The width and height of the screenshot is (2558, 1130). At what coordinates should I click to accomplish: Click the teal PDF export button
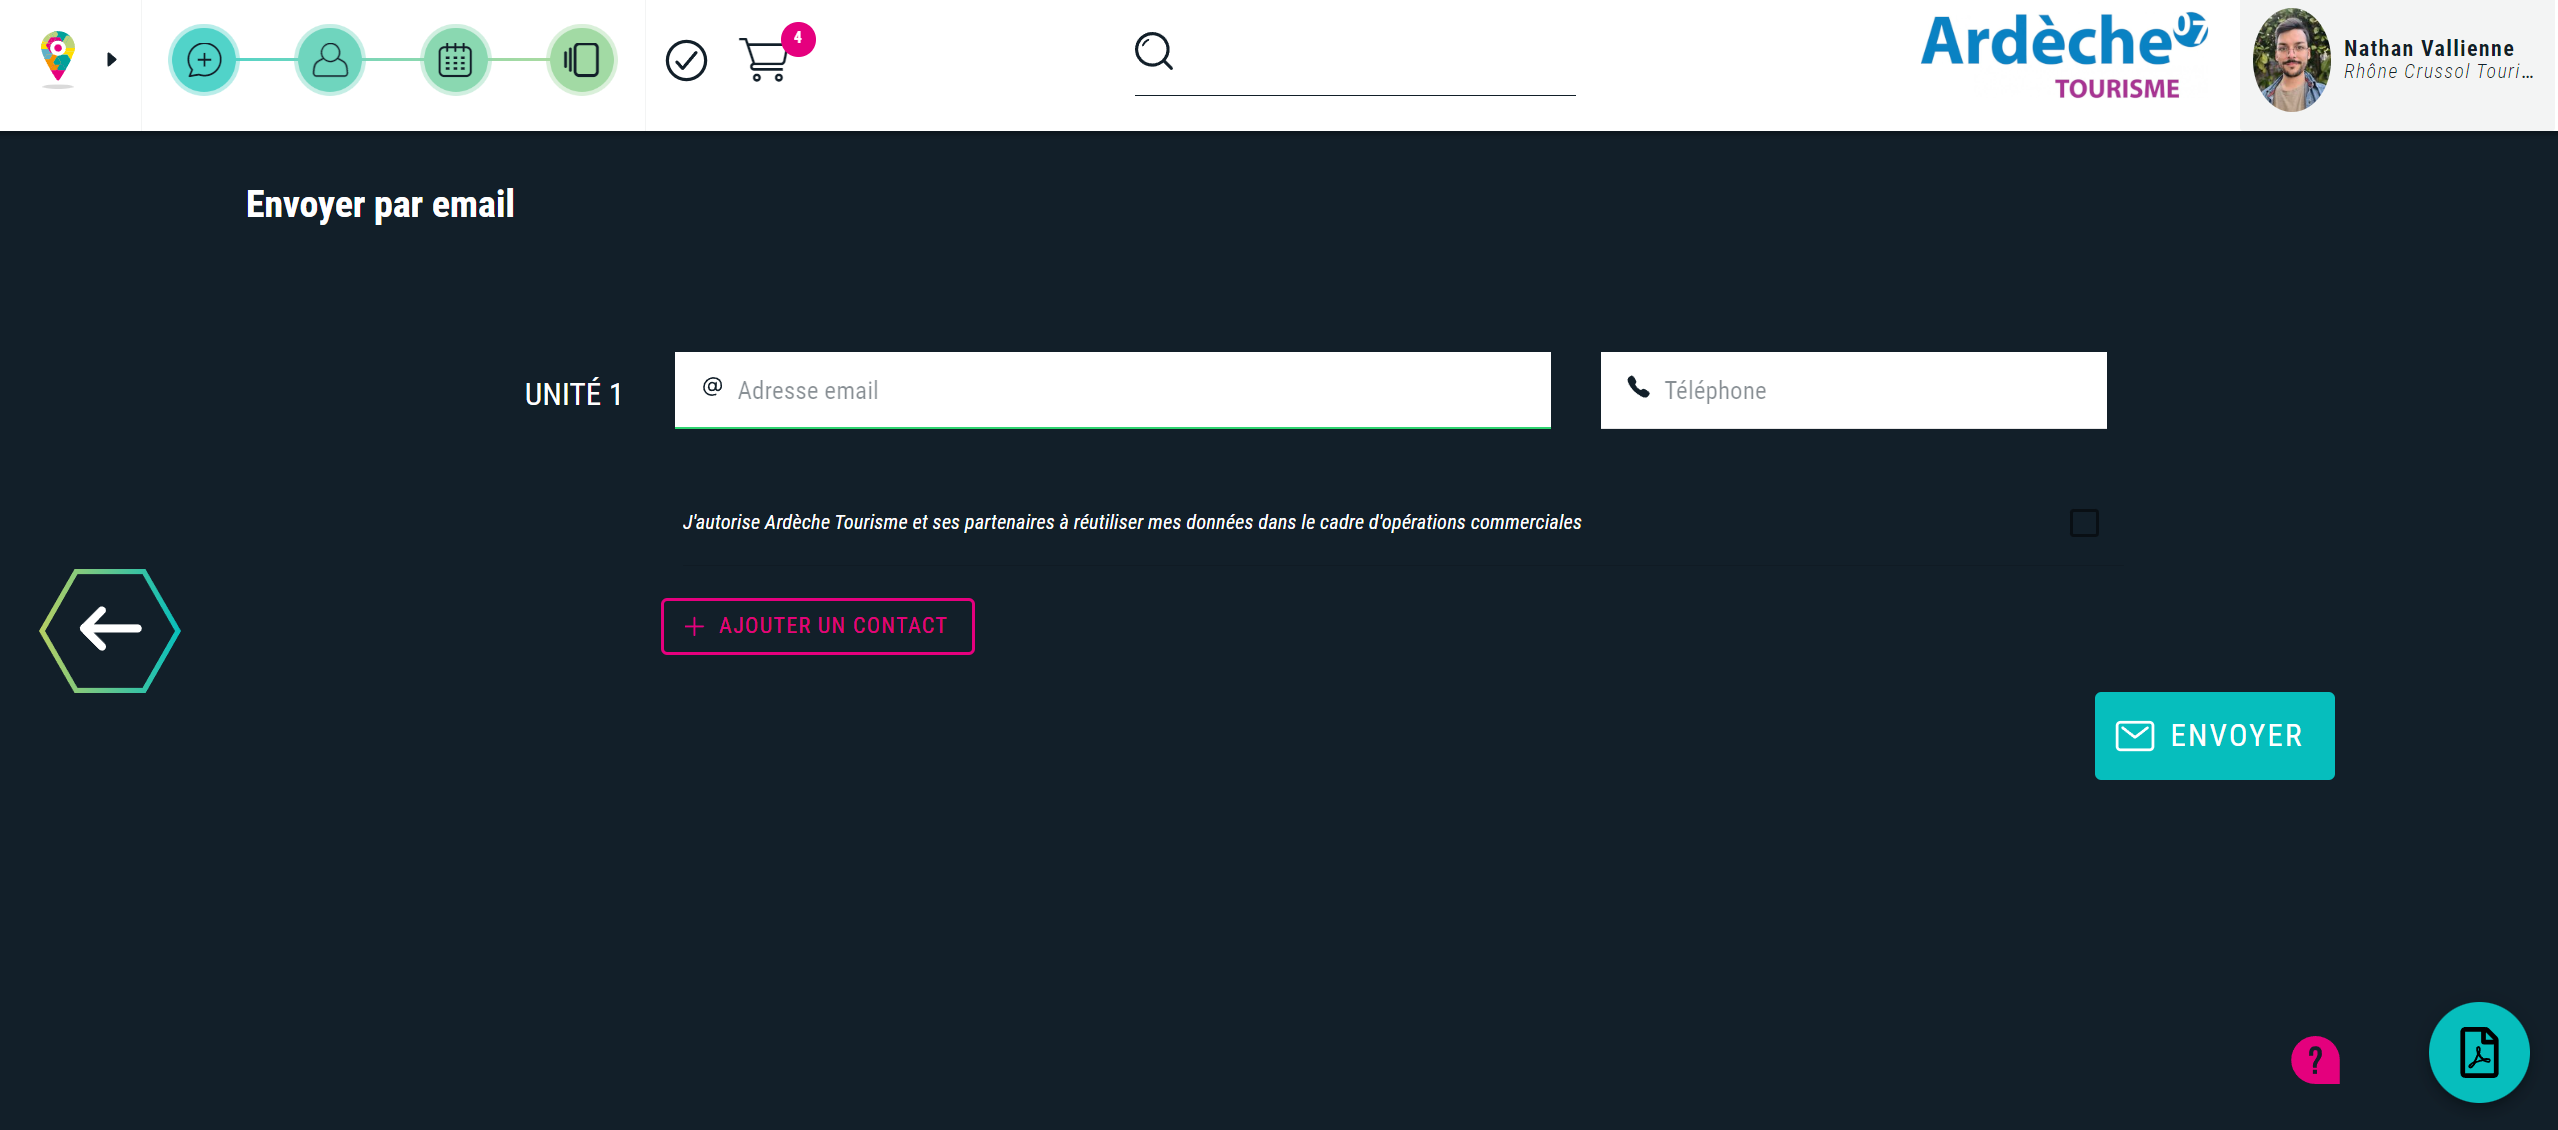[2479, 1052]
